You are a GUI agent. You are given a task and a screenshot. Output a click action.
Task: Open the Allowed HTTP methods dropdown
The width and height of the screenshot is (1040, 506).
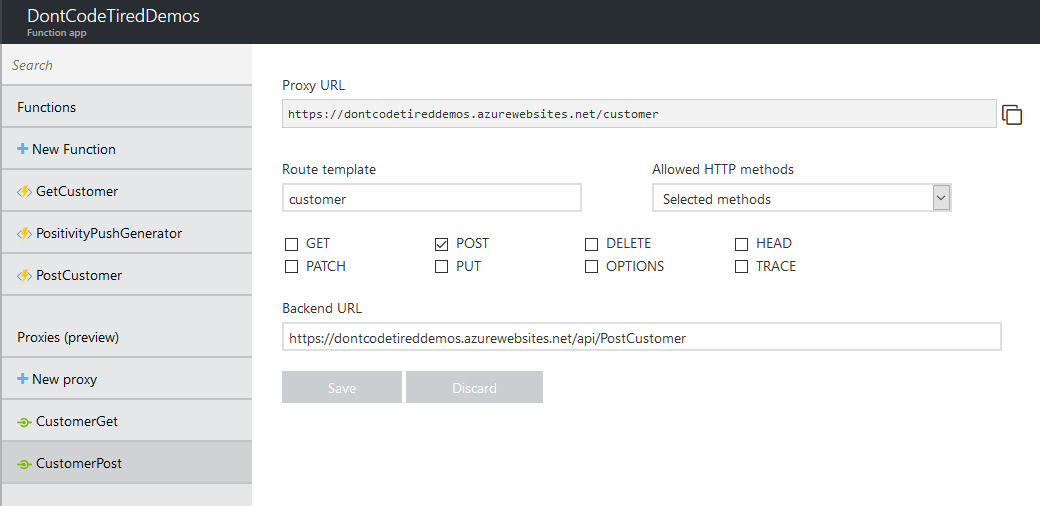[x=802, y=198]
